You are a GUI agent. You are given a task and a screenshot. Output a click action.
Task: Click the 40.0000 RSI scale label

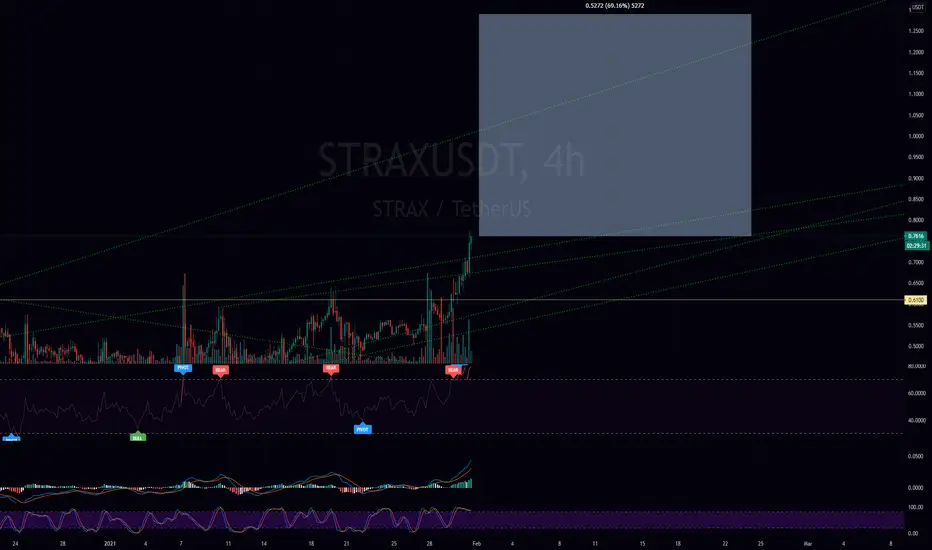pyautogui.click(x=916, y=420)
